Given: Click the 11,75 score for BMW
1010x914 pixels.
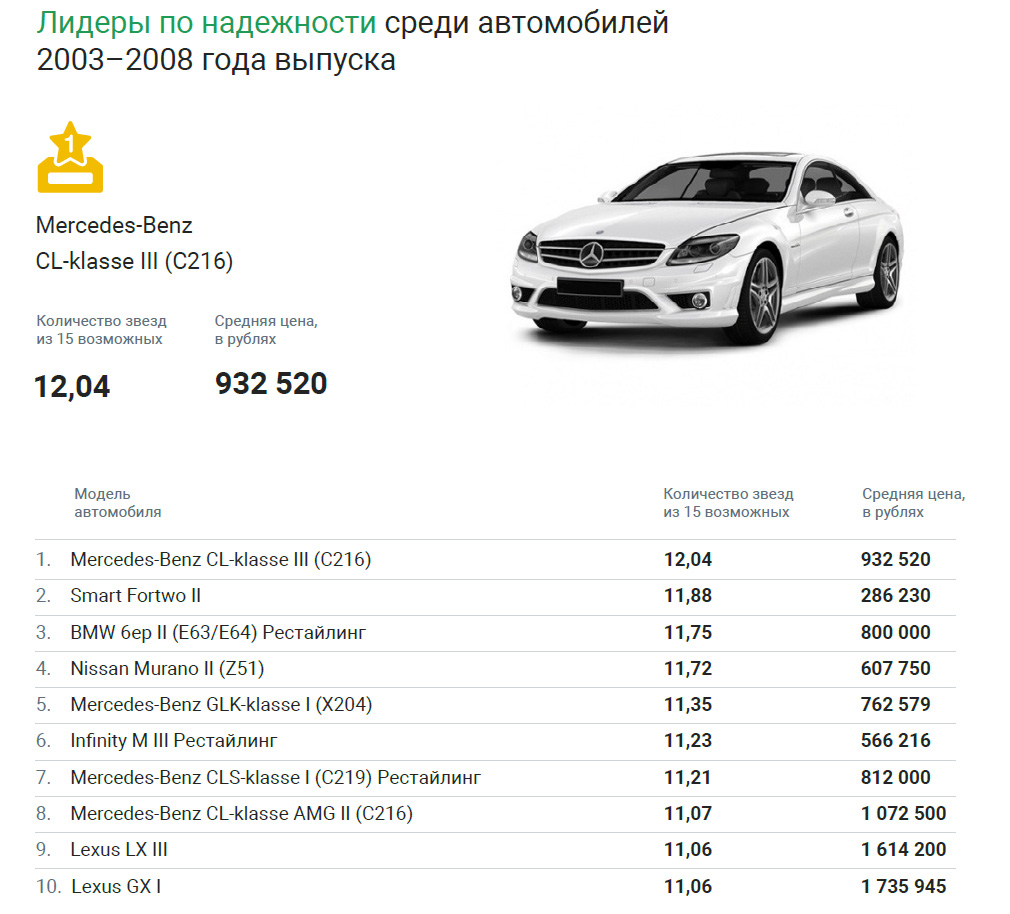Looking at the screenshot, I should click(688, 633).
